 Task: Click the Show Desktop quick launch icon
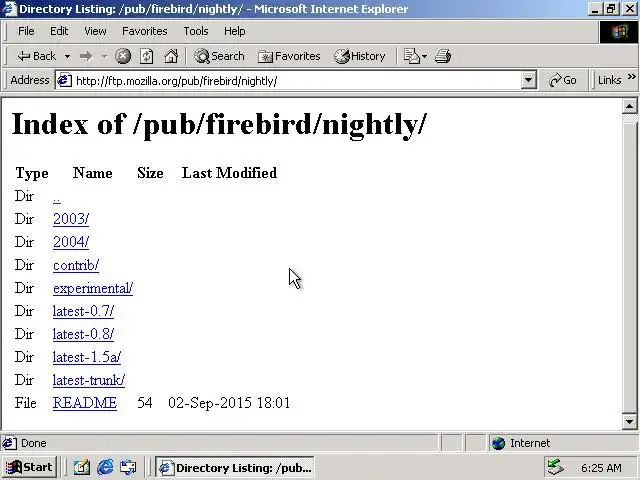pos(82,467)
